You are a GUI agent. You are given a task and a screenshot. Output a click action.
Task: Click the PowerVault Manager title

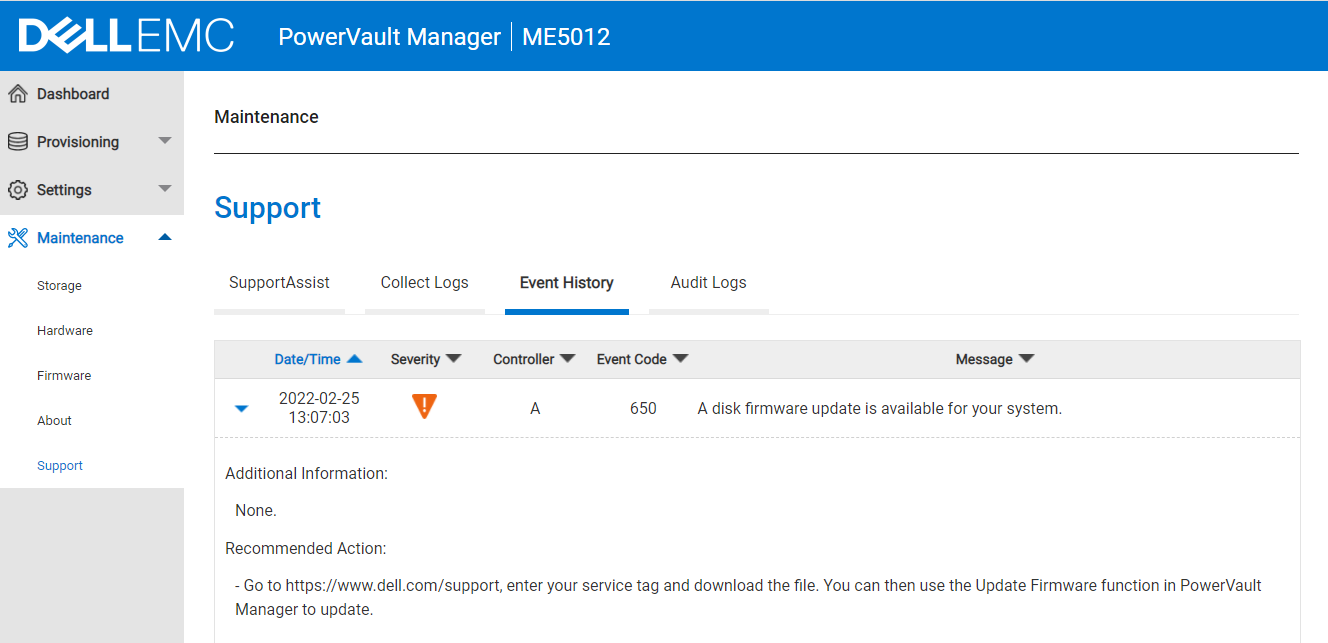(389, 37)
